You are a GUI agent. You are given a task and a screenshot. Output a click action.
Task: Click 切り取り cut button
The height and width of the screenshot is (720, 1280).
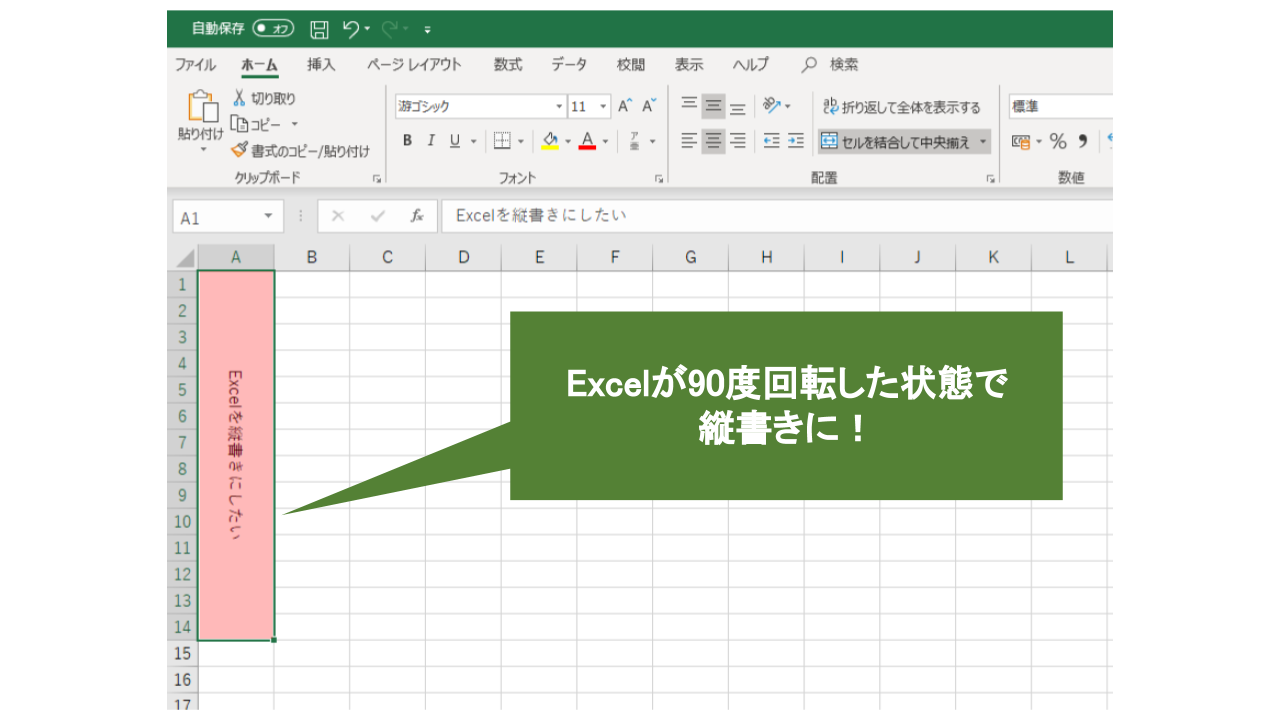(264, 99)
